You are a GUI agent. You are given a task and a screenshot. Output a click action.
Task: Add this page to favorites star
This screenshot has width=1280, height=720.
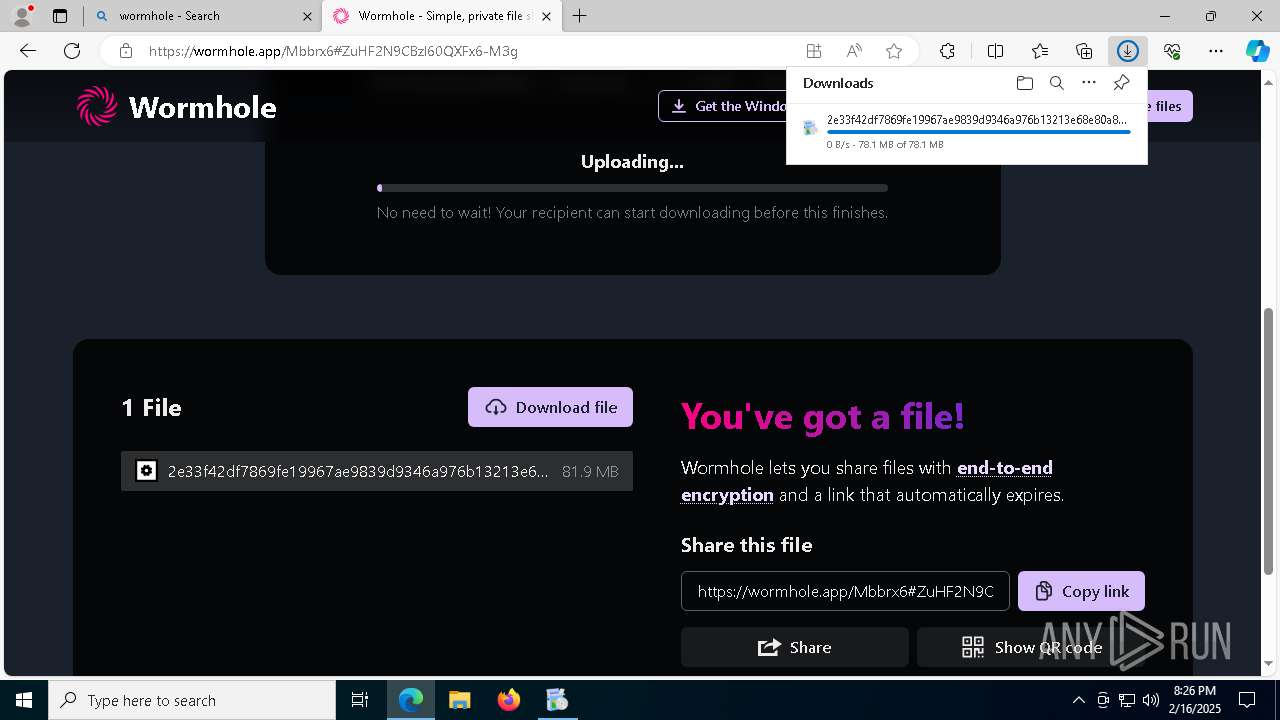894,51
